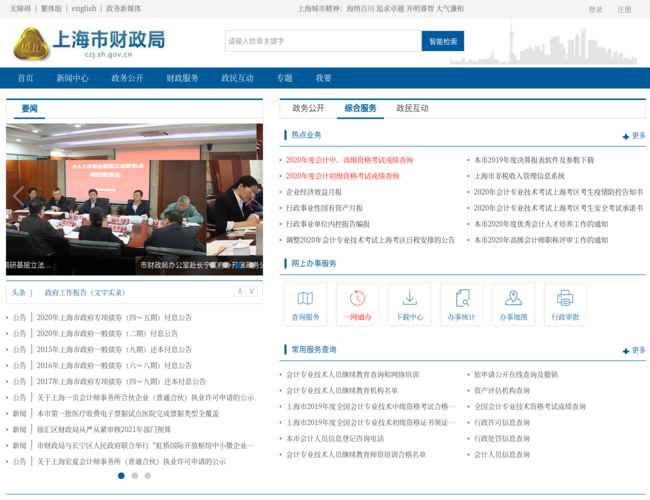Open the 办事地图 location pin icon
Viewport: 650px width, 500px height.
coord(513,298)
